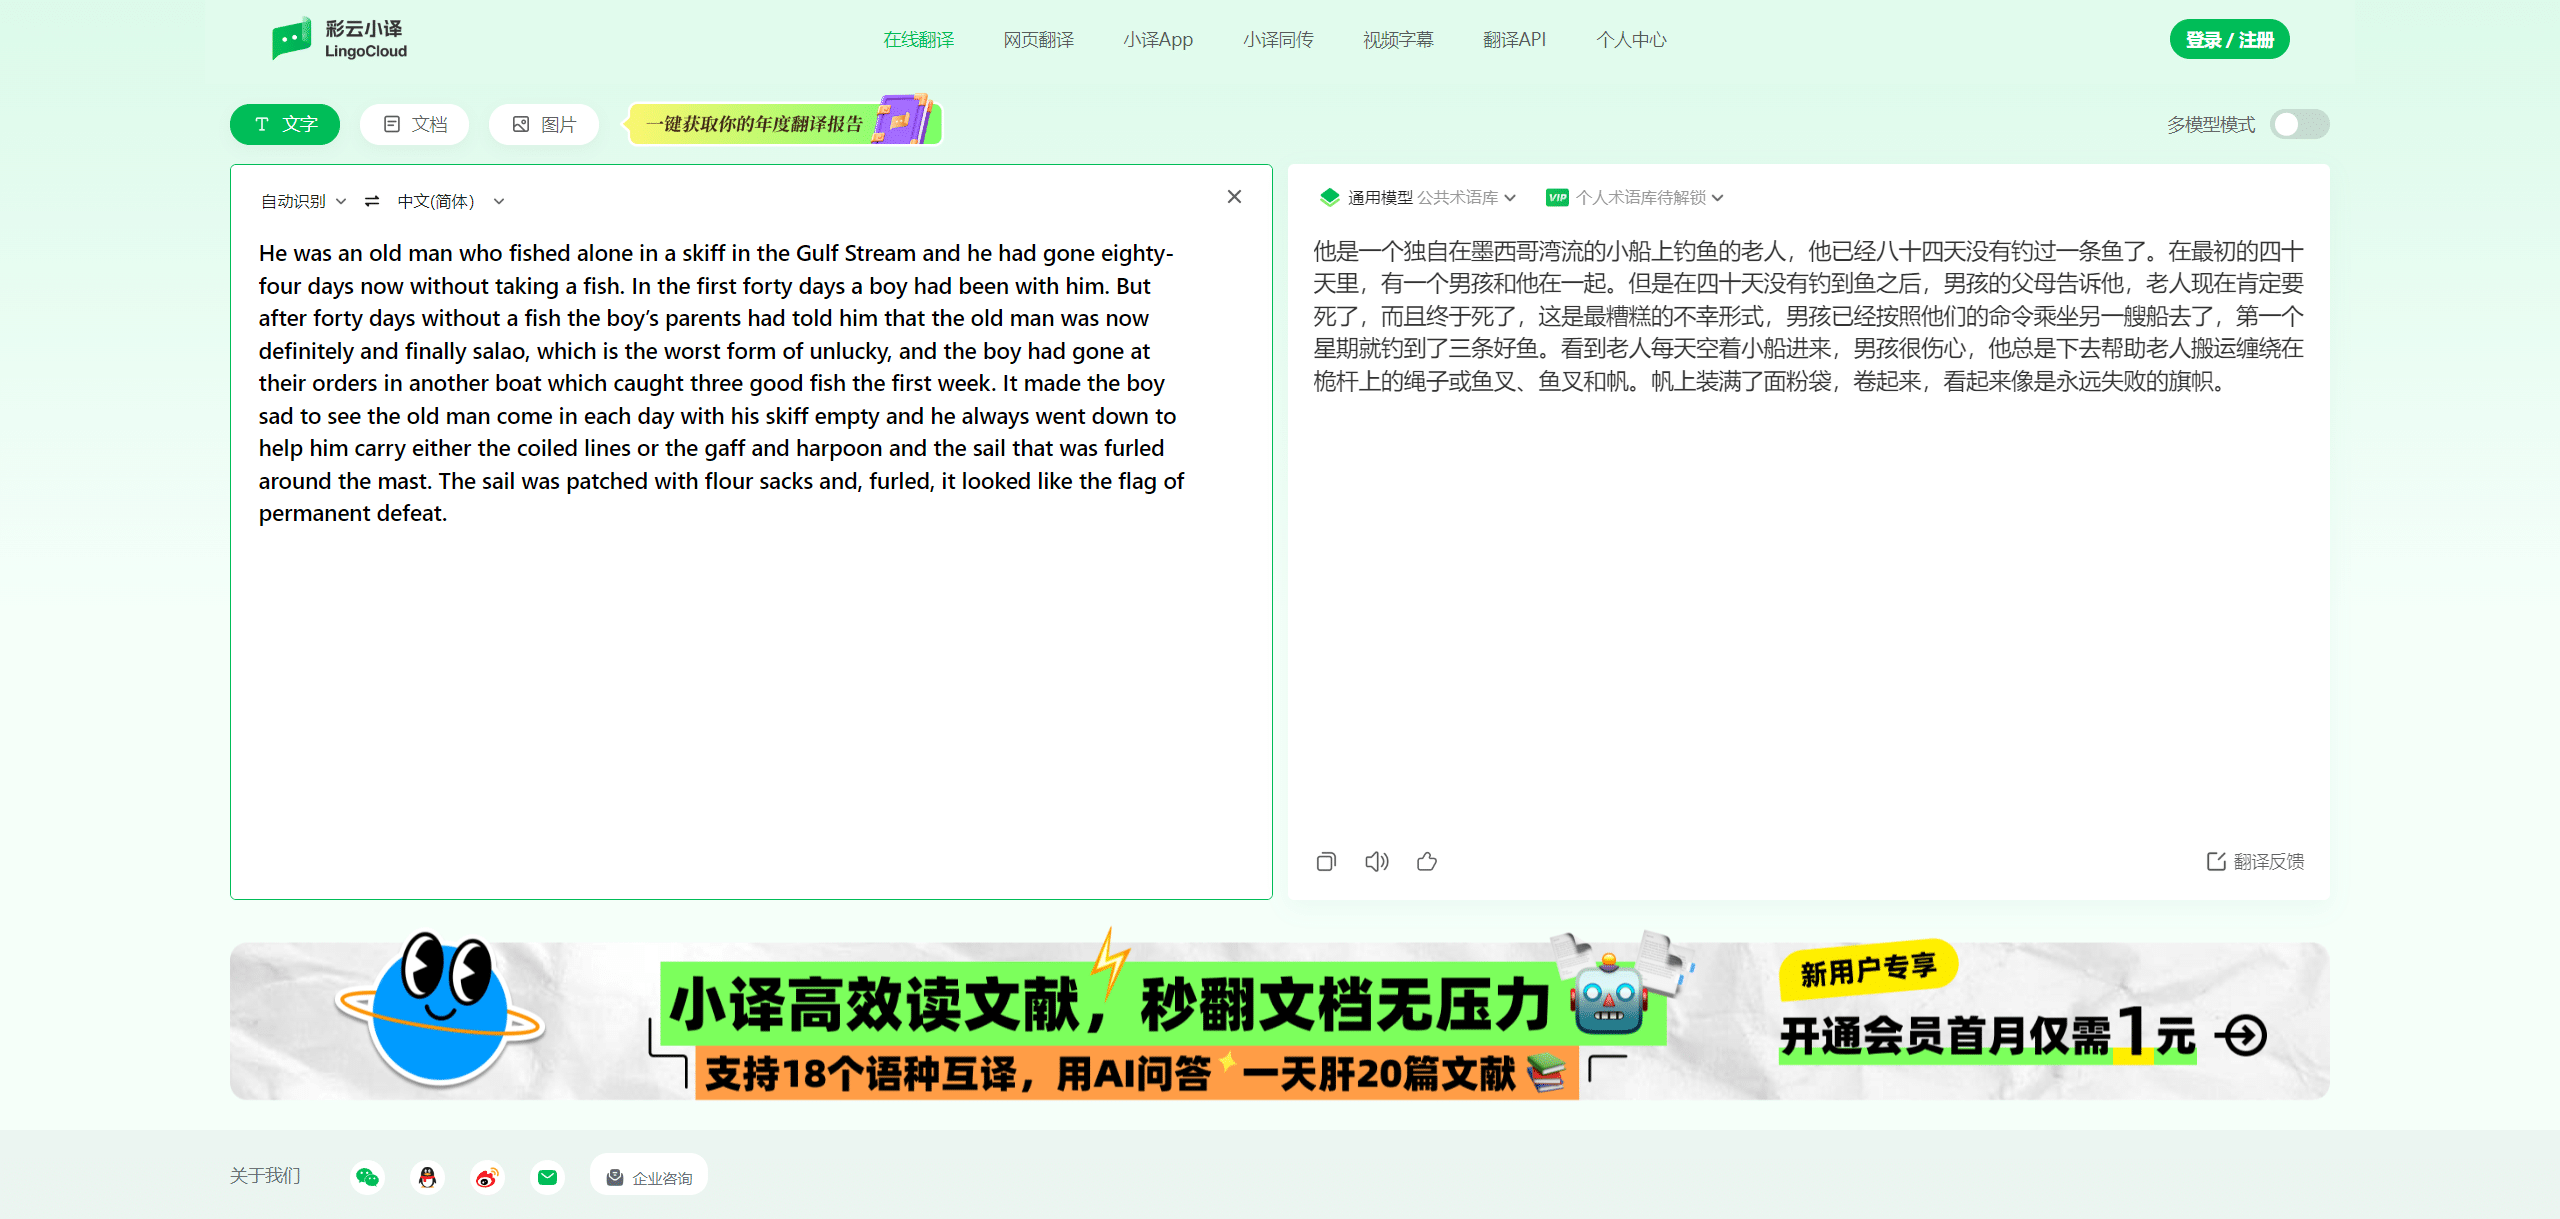Play translation audio with speaker icon
This screenshot has width=2560, height=1219.
click(1376, 861)
